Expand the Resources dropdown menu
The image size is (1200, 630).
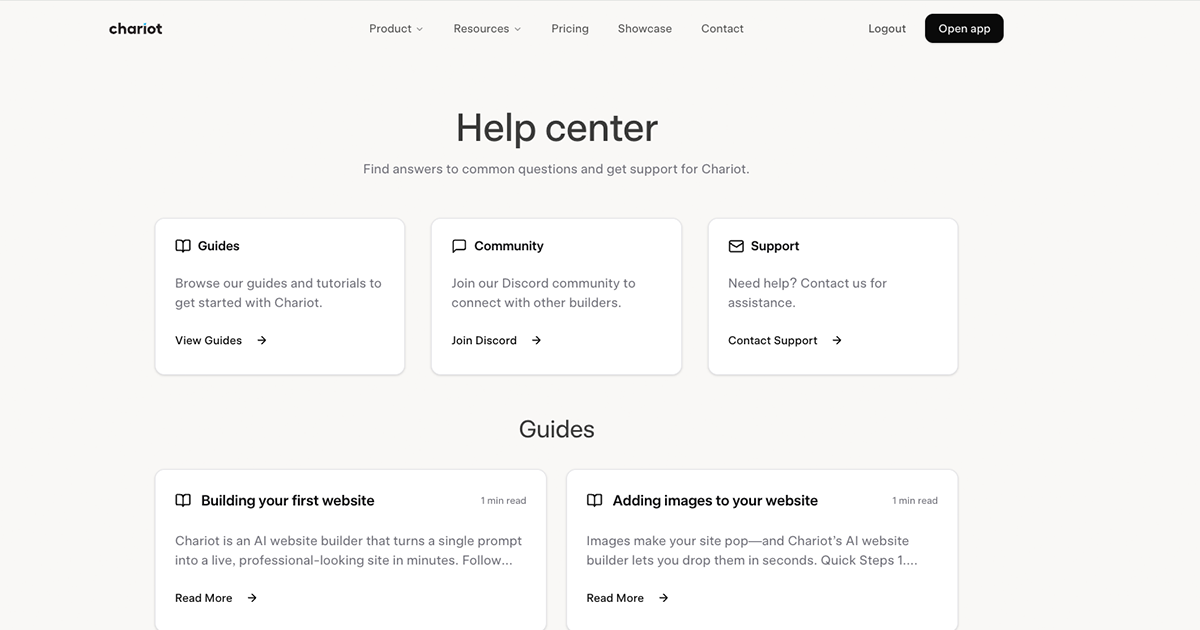point(487,28)
